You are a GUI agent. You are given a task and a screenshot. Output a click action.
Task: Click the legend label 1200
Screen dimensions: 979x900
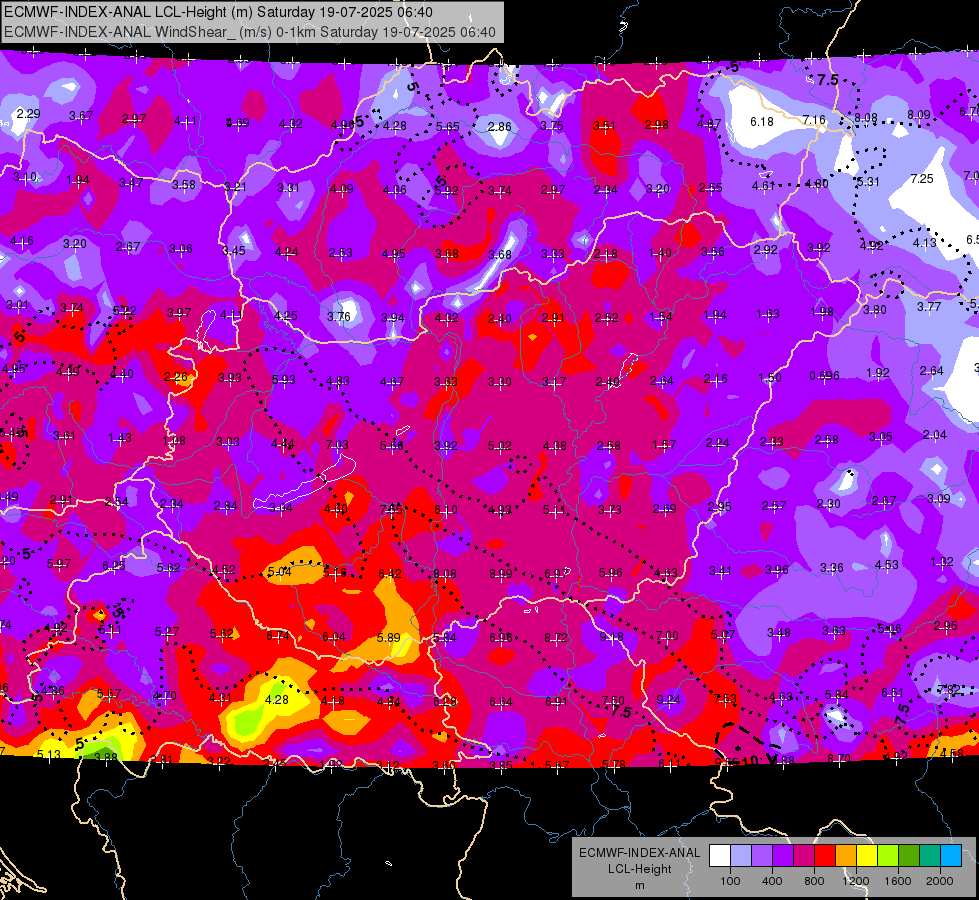point(855,881)
